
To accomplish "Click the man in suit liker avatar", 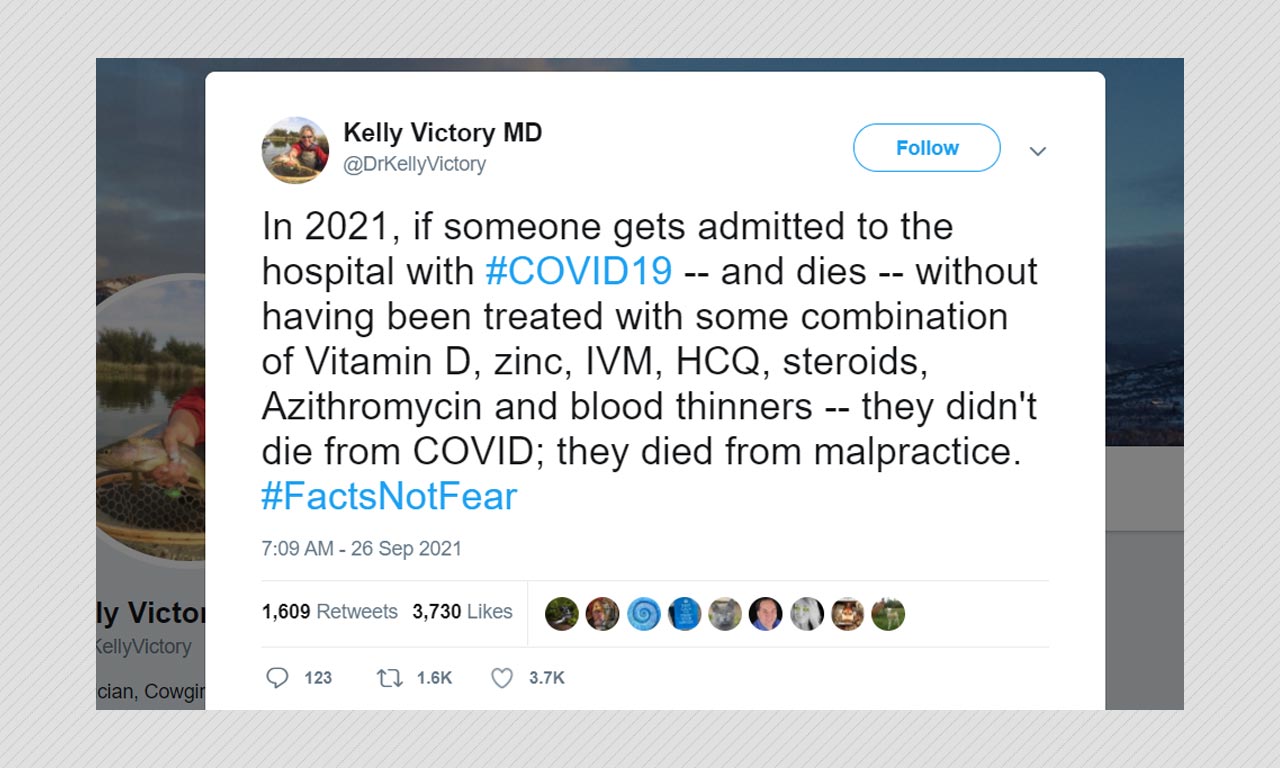I will point(766,613).
